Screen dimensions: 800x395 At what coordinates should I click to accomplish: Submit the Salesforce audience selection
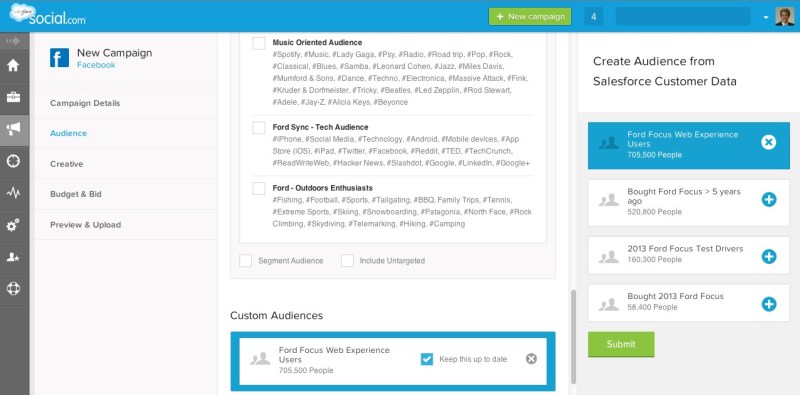click(621, 344)
